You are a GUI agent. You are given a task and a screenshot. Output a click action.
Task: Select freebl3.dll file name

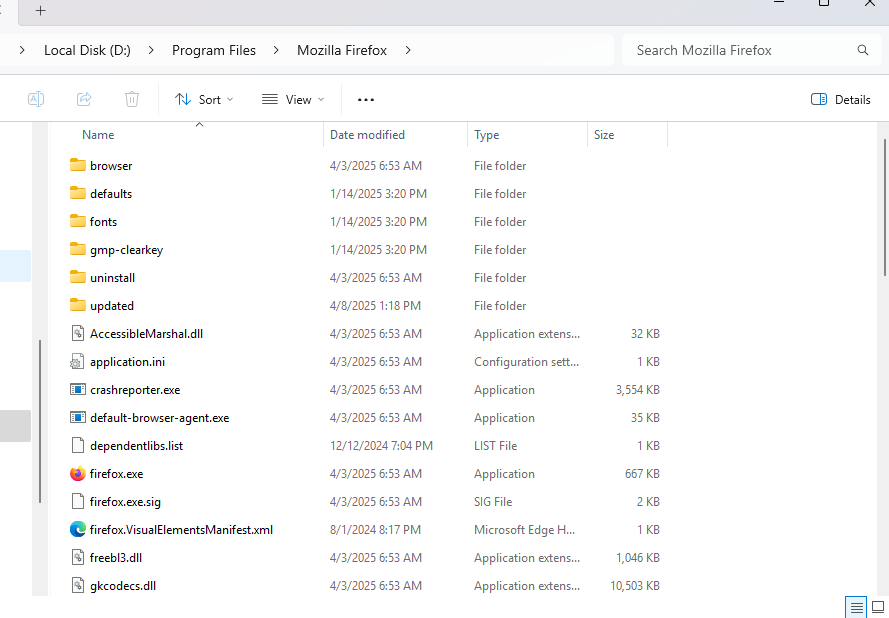click(116, 558)
